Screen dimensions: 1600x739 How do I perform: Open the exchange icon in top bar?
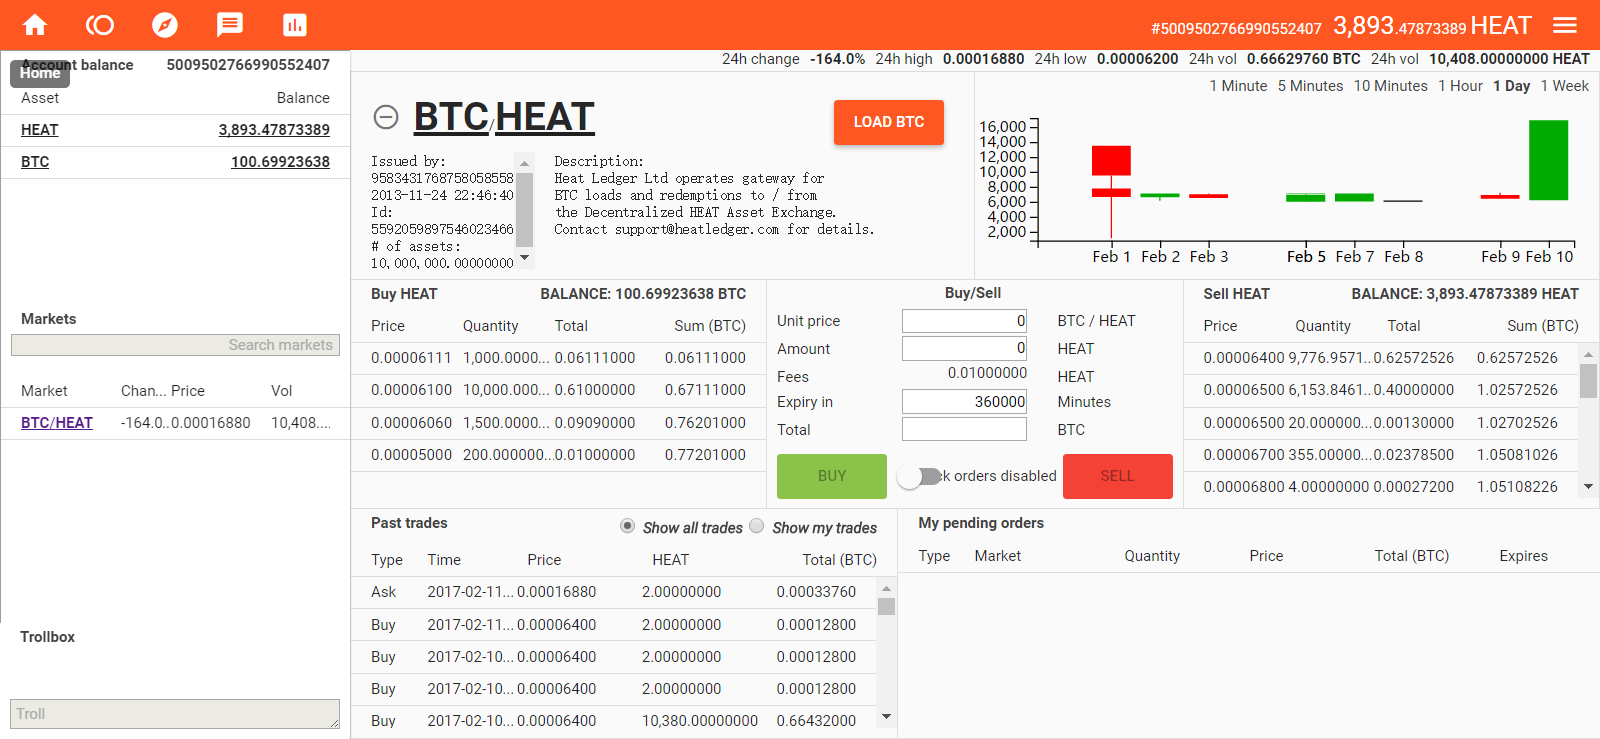pyautogui.click(x=100, y=25)
